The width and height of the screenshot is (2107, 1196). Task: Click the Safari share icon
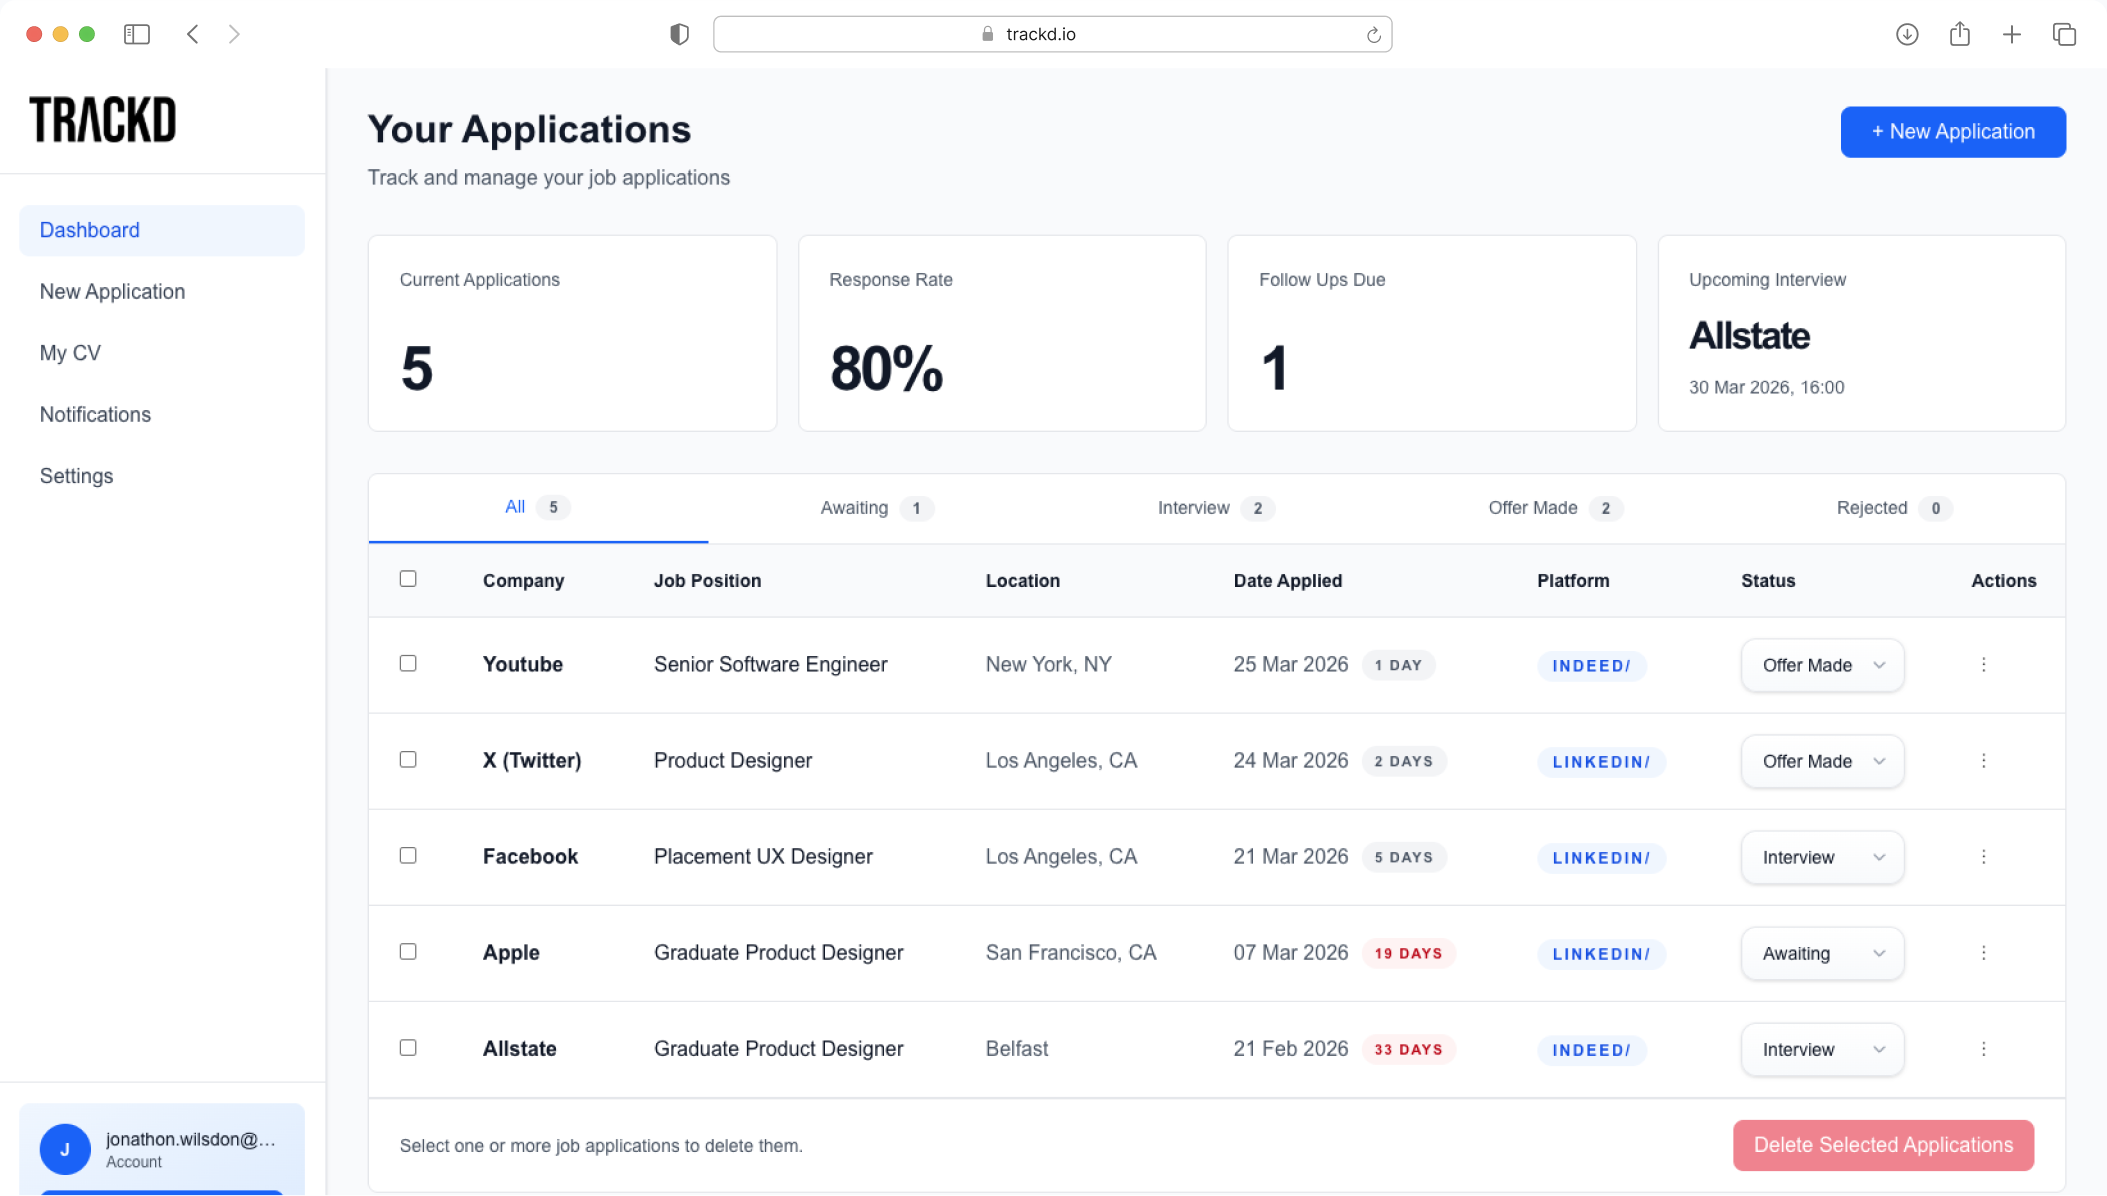click(x=1959, y=34)
